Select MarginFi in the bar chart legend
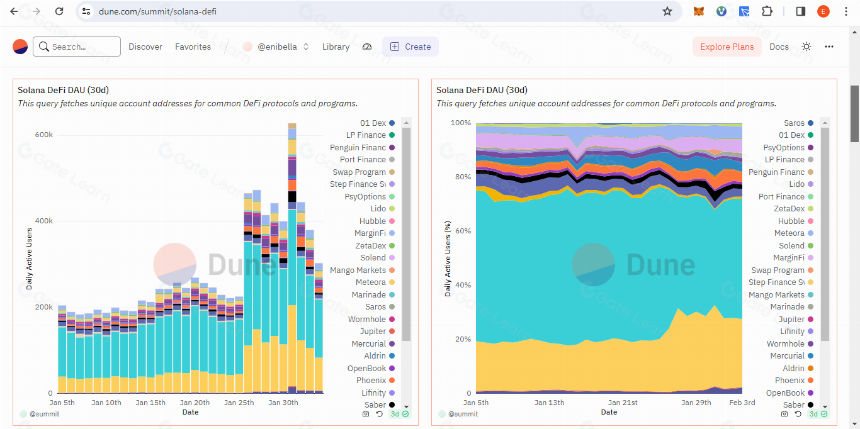Viewport: 860px width, 429px height. (375, 233)
